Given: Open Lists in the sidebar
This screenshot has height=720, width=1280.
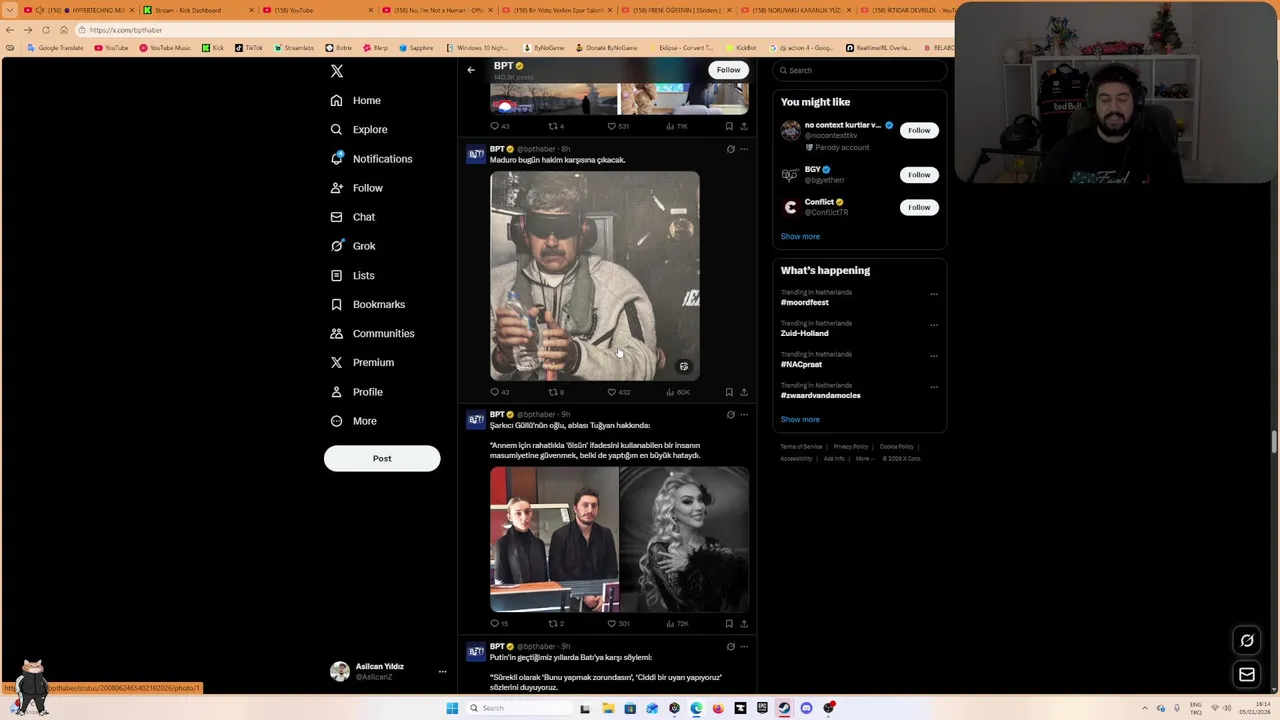Looking at the screenshot, I should [x=352, y=275].
